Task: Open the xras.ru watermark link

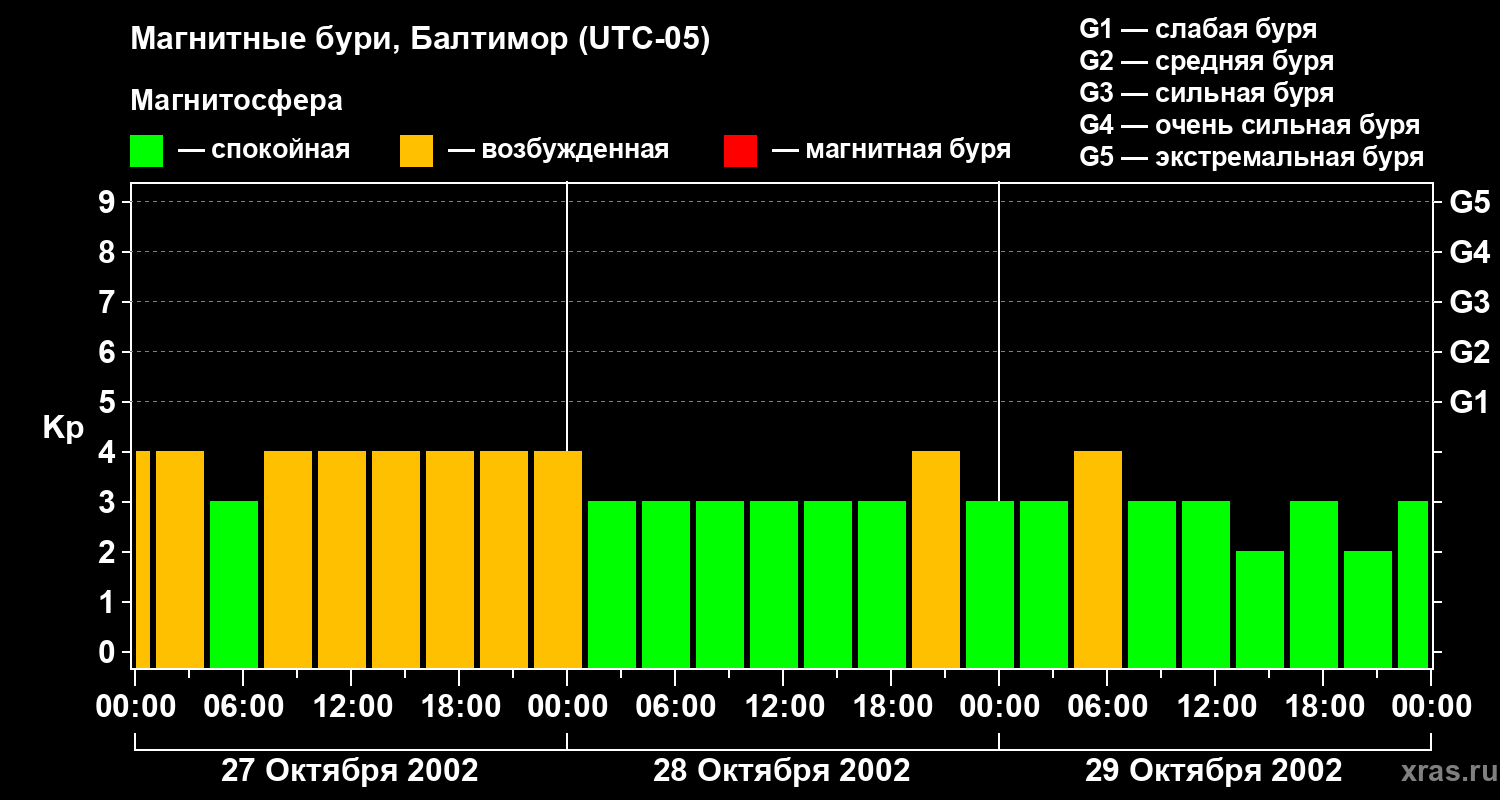Action: tap(1444, 771)
